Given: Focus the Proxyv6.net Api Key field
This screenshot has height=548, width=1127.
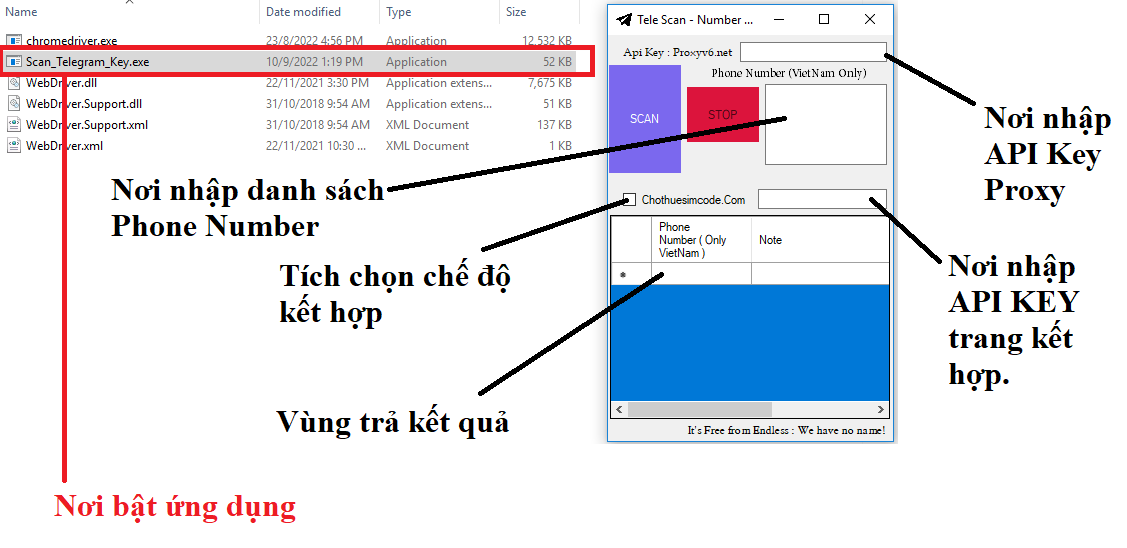Looking at the screenshot, I should pyautogui.click(x=814, y=52).
